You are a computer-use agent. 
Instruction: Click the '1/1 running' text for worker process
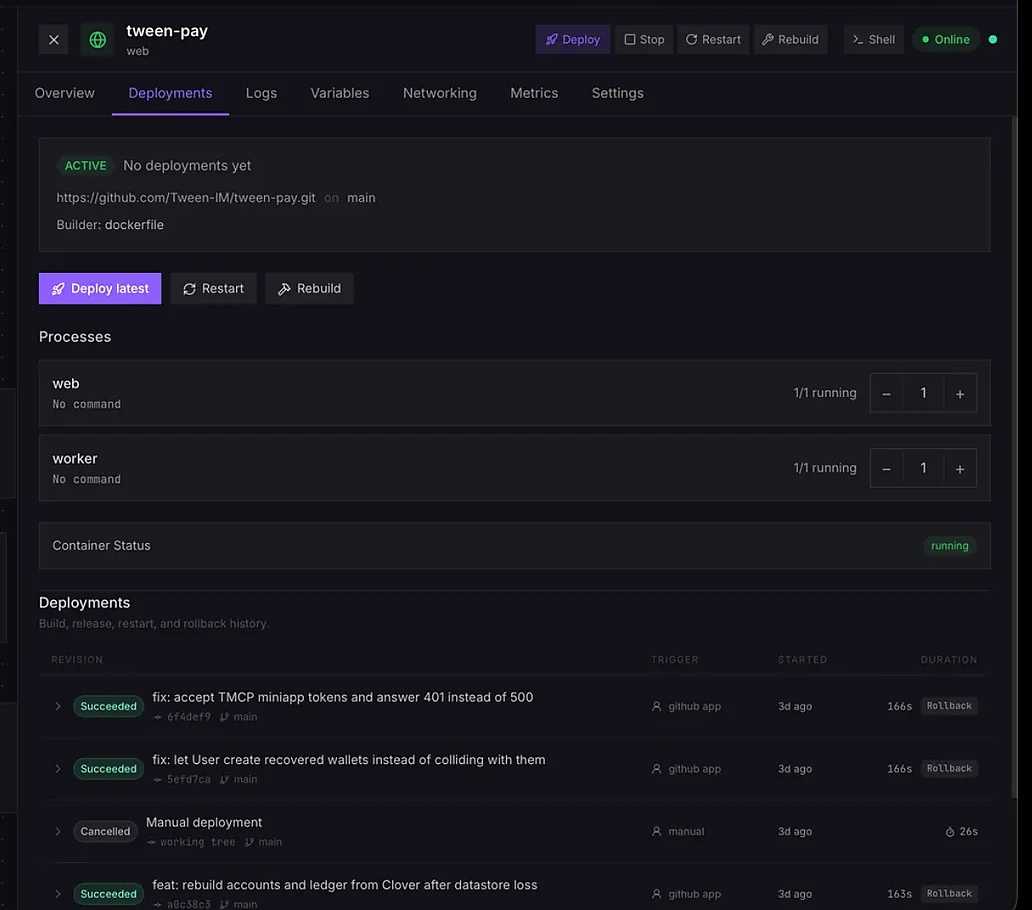tap(825, 468)
